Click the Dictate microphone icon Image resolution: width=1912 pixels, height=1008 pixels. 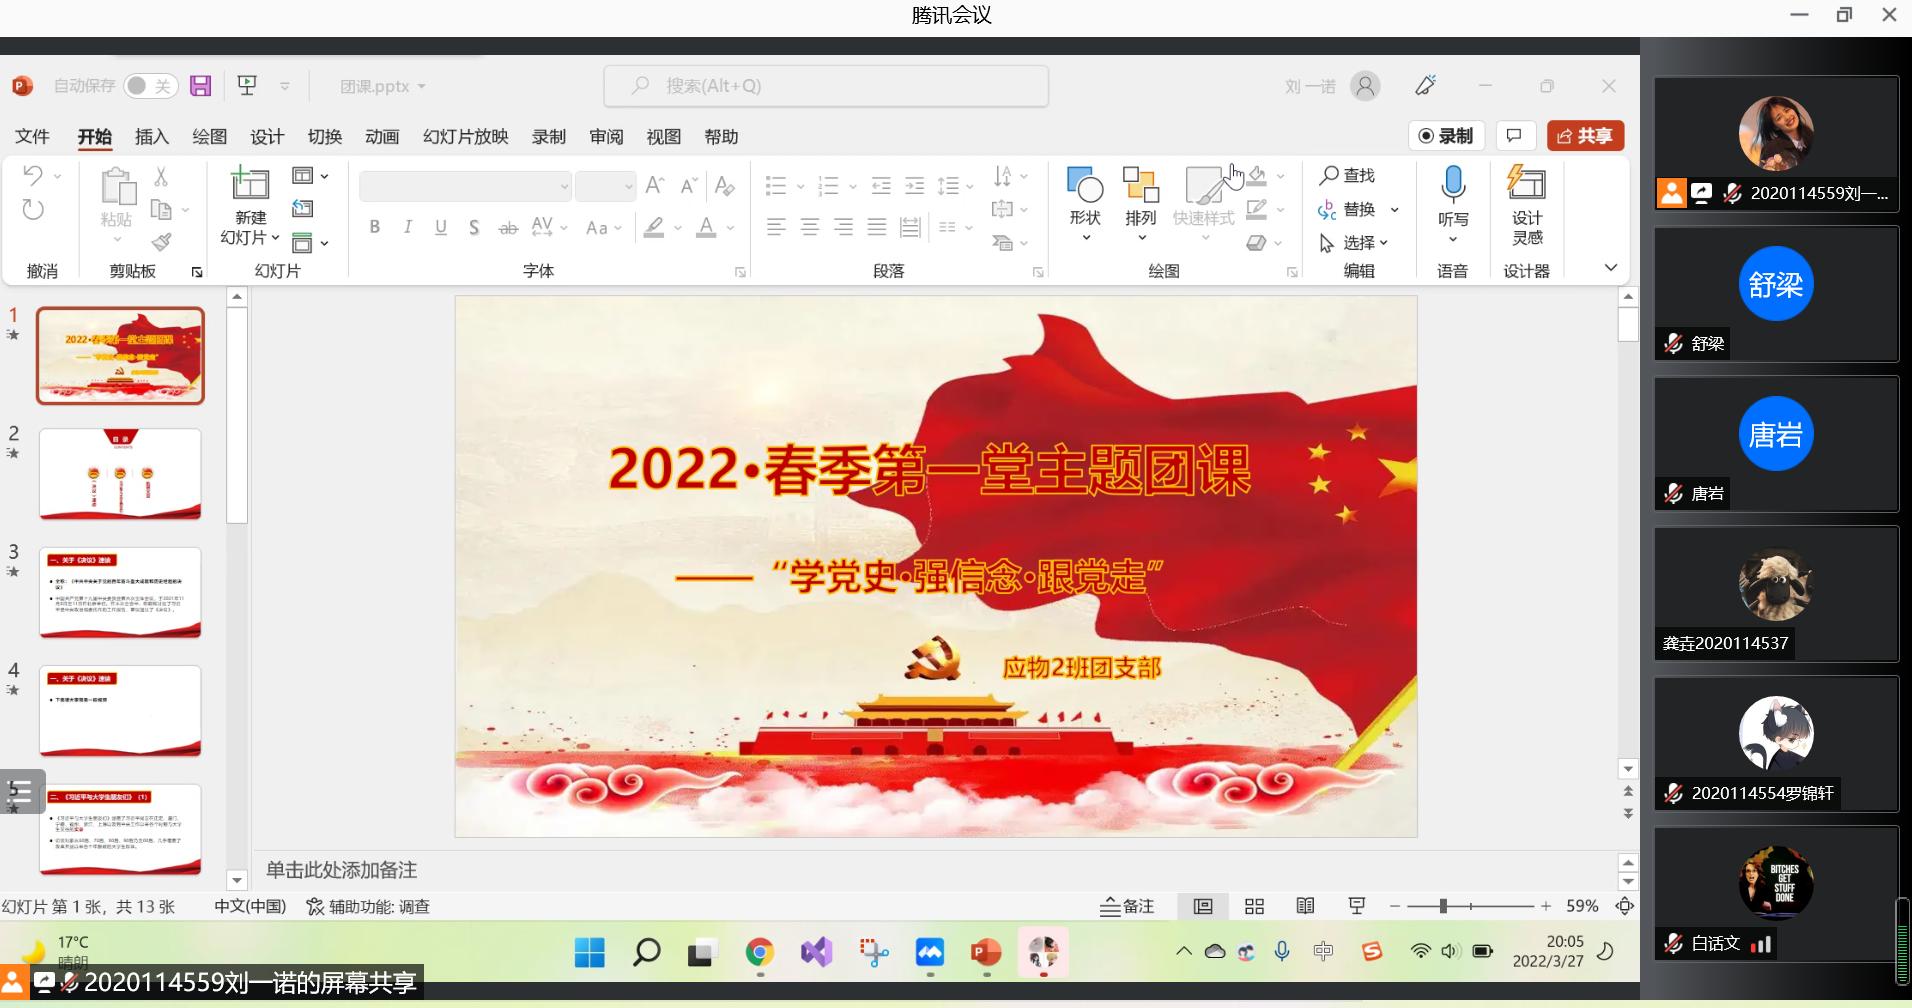click(x=1453, y=184)
